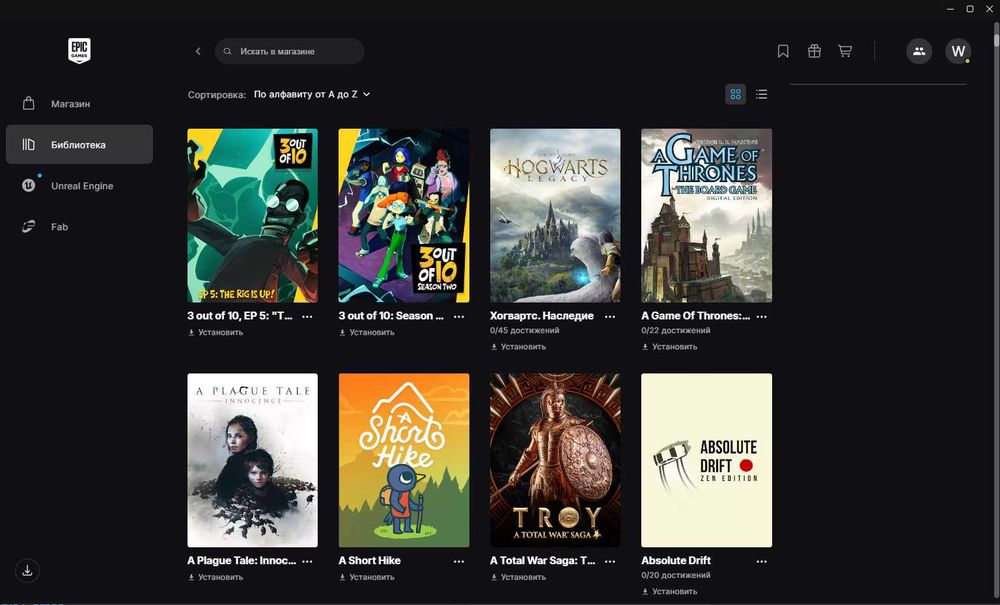This screenshot has width=1000, height=605.
Task: Open the gift redeem icon
Action: click(x=814, y=51)
